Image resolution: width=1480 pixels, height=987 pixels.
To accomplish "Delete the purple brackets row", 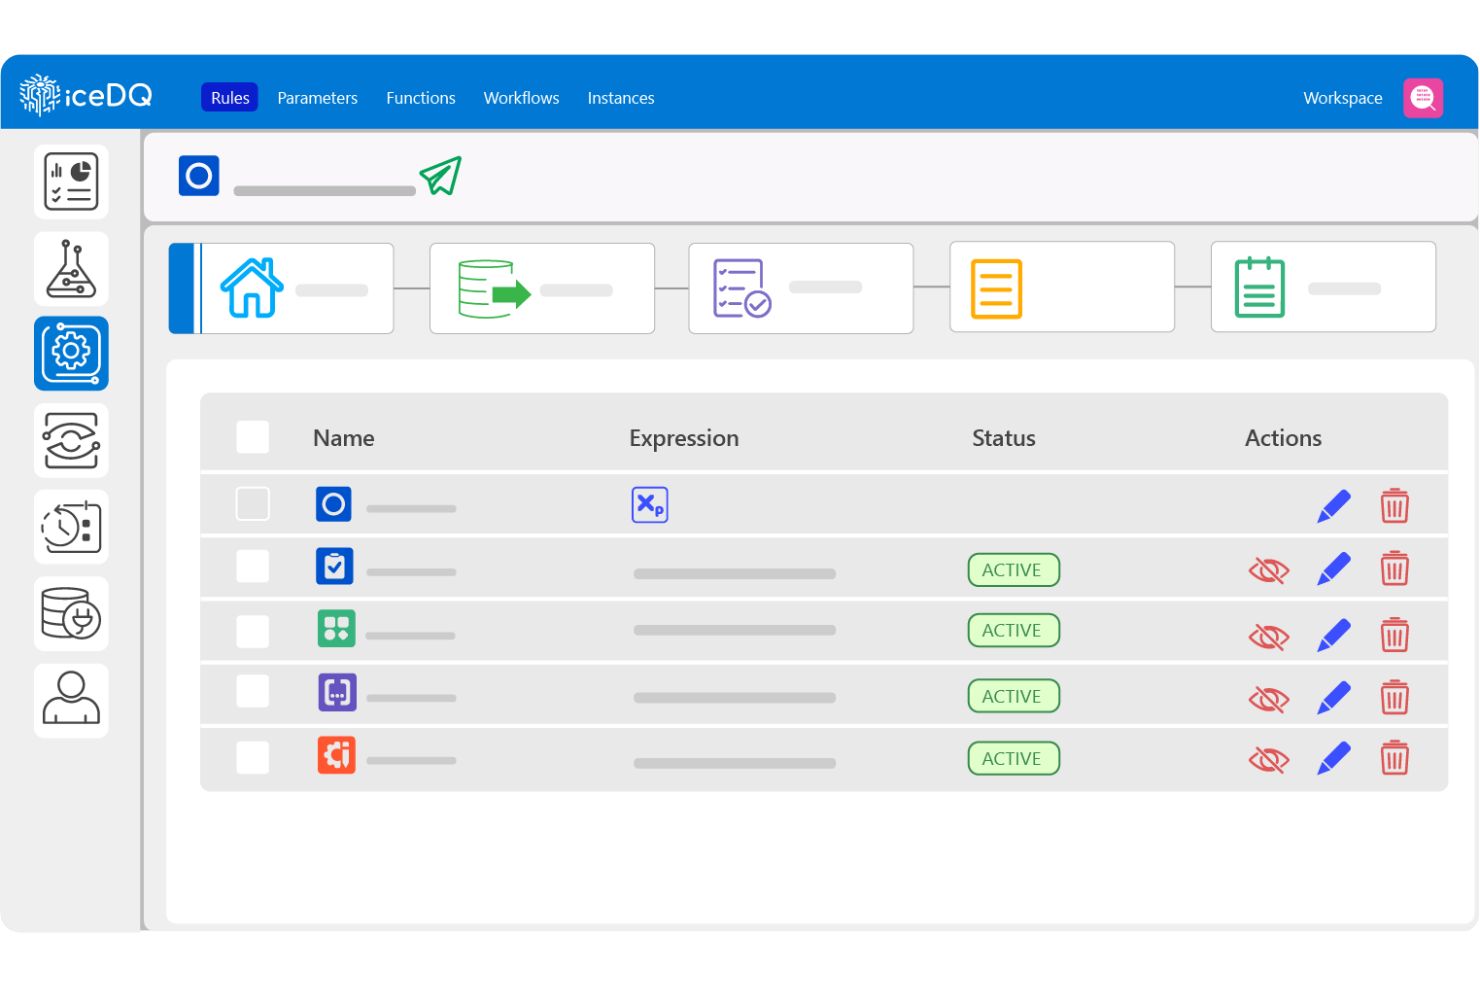I will pyautogui.click(x=1395, y=697).
